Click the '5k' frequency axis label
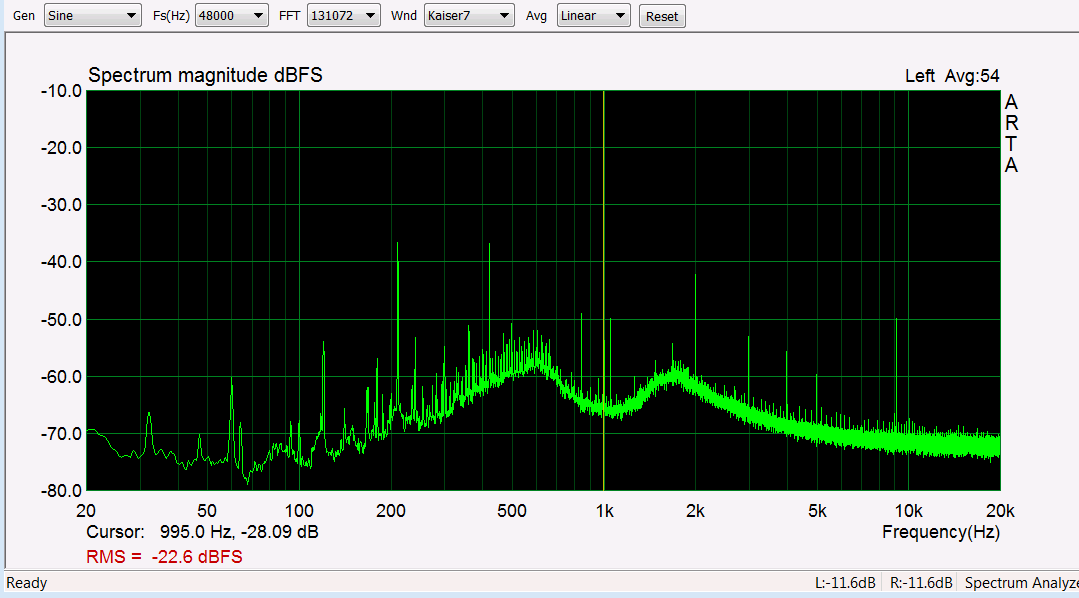1079x598 pixels. (817, 511)
